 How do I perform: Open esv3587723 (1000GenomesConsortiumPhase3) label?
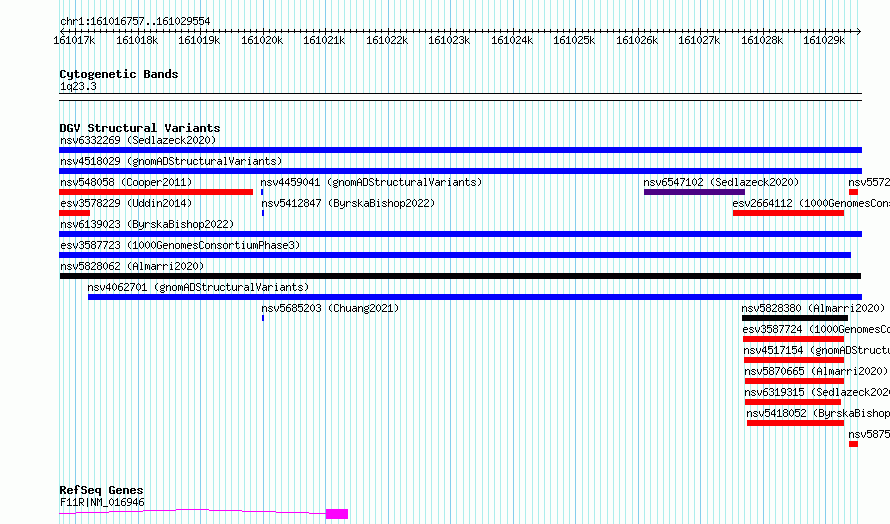pos(180,245)
